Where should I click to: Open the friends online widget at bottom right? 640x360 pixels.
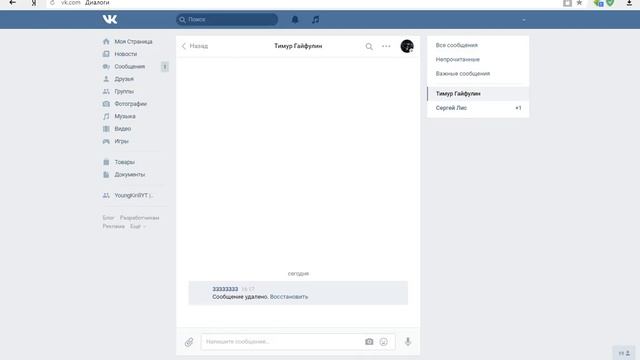[x=624, y=353]
